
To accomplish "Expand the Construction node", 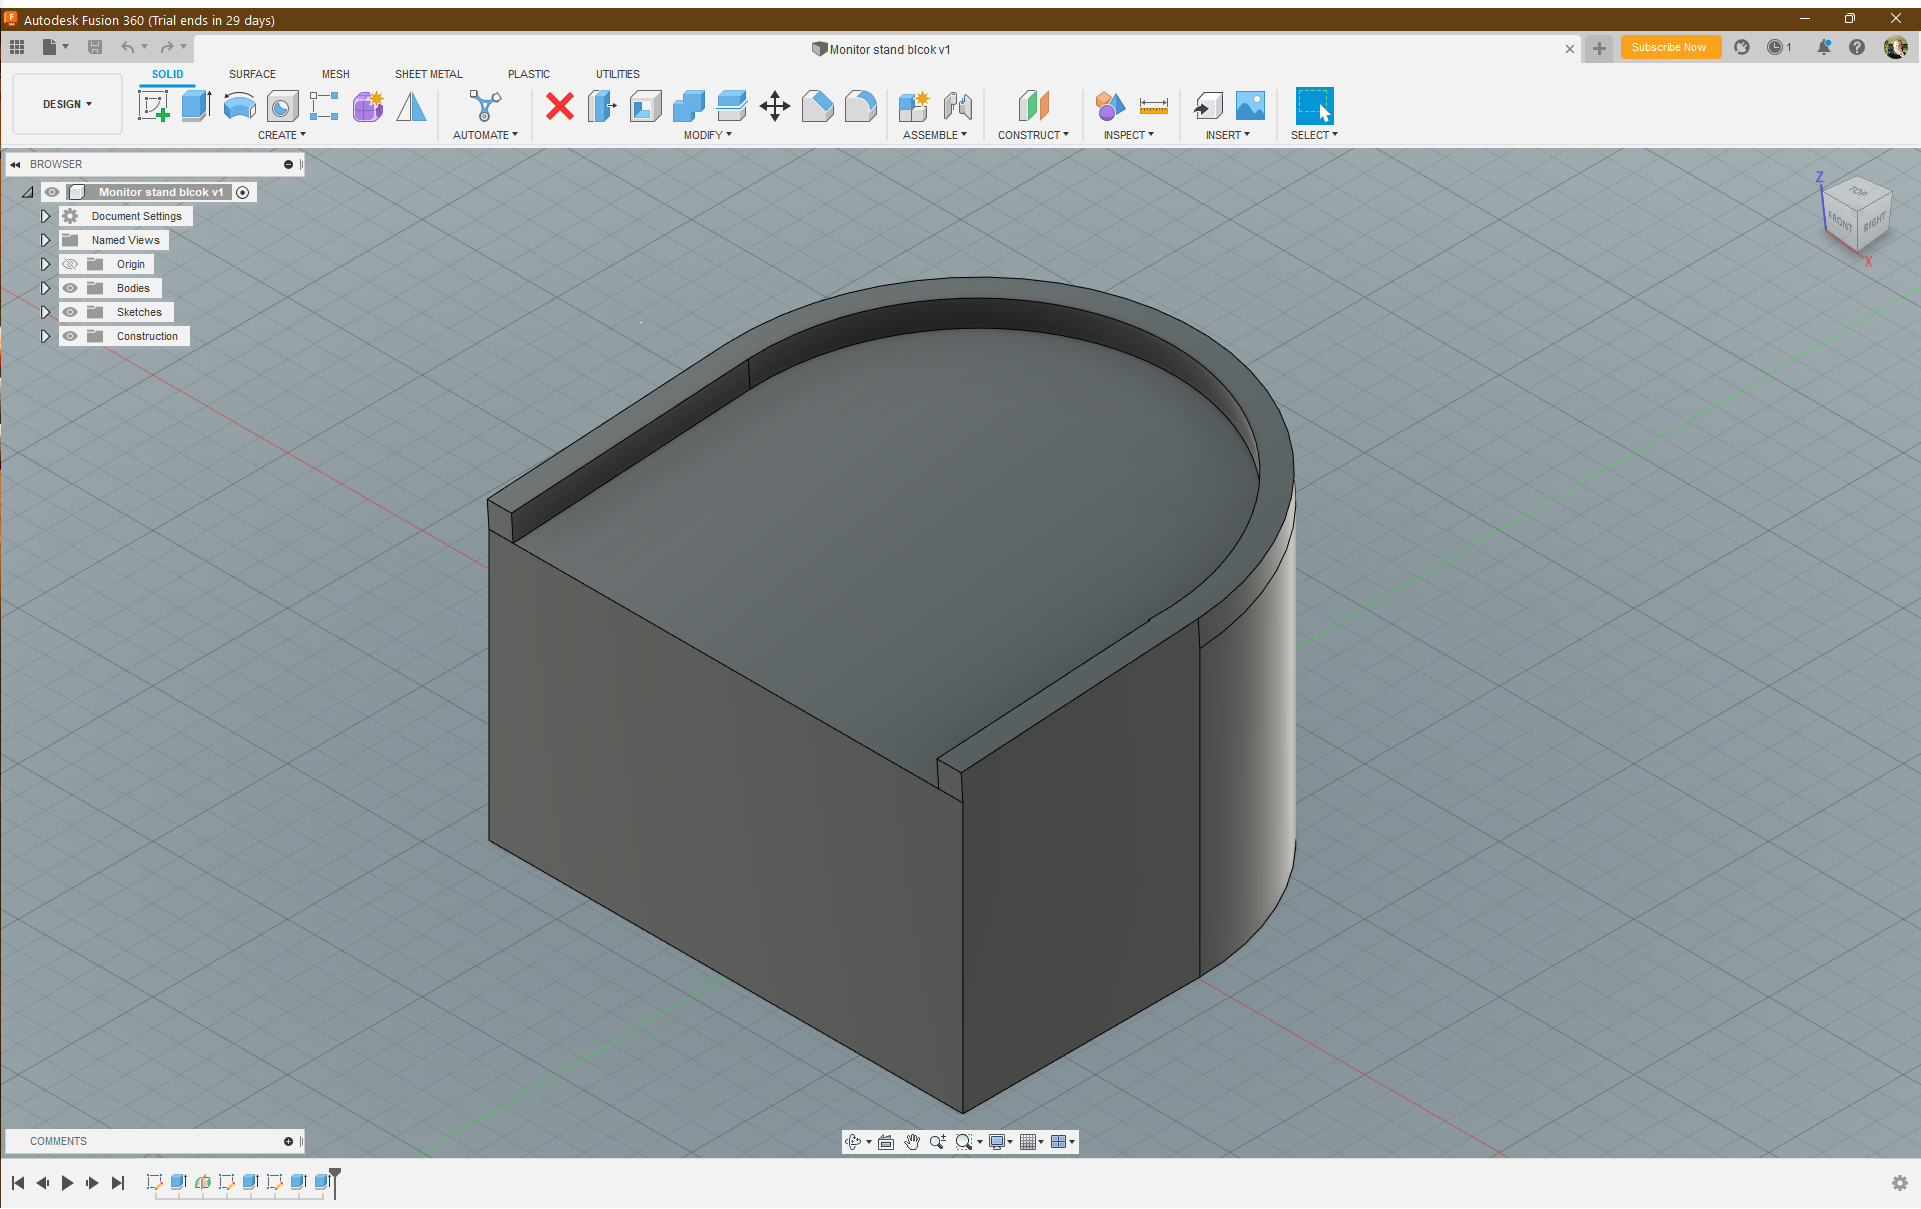I will [x=45, y=336].
